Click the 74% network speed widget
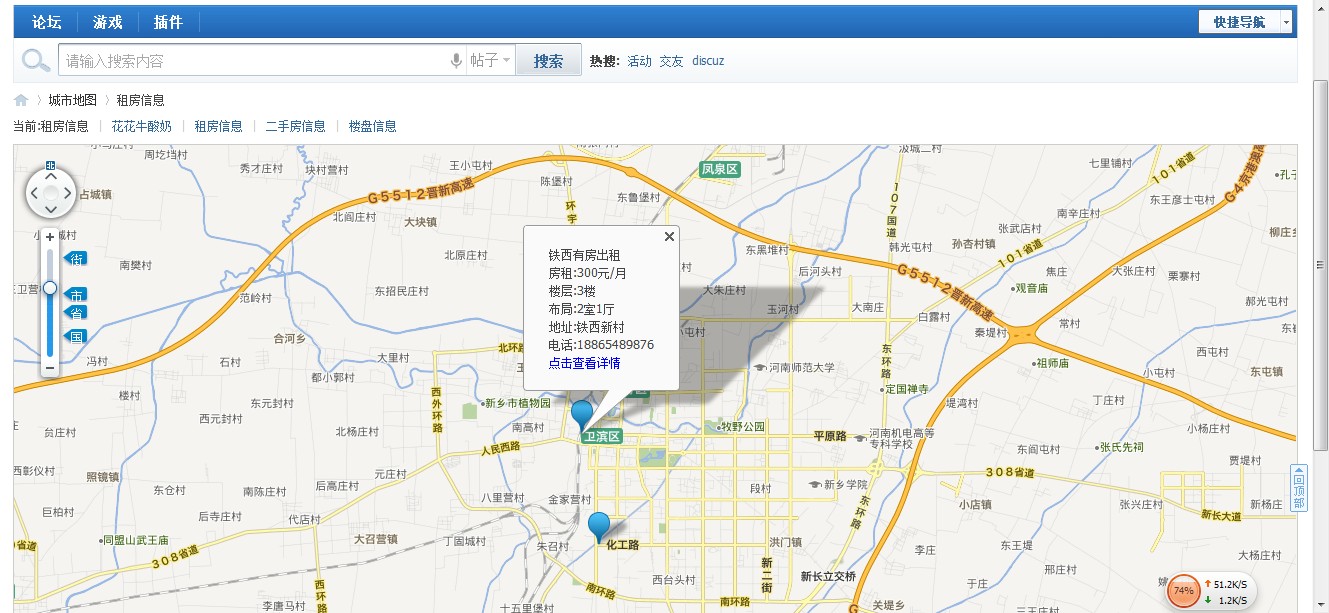 point(1183,591)
